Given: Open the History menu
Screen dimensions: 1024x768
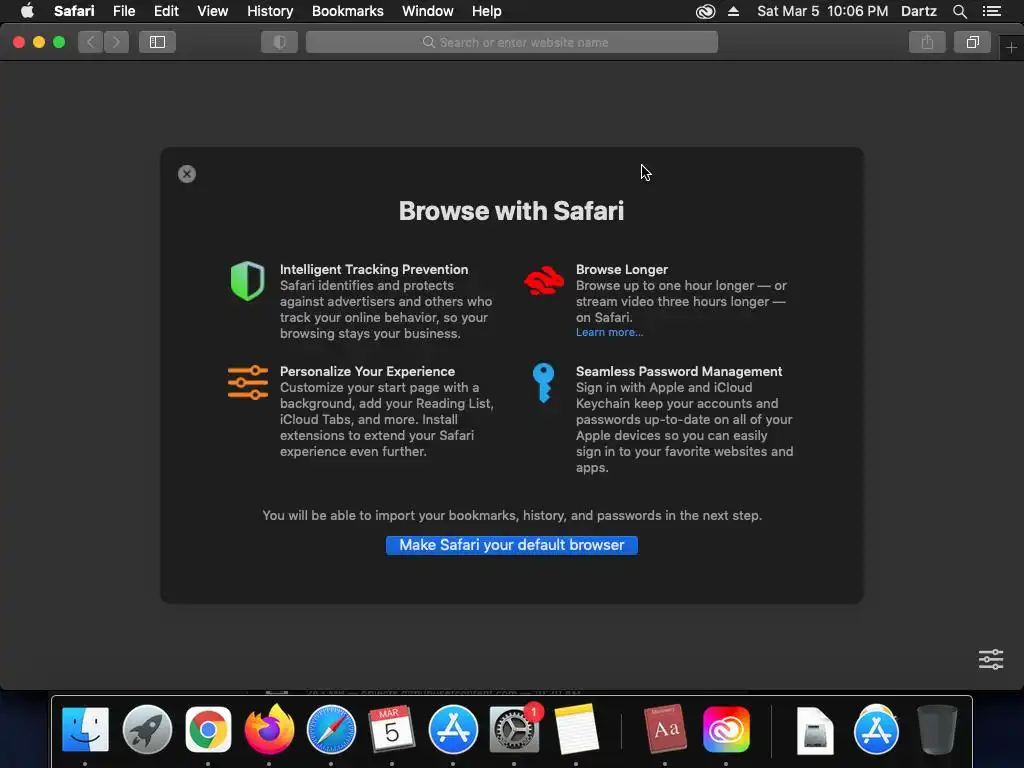Looking at the screenshot, I should point(270,11).
